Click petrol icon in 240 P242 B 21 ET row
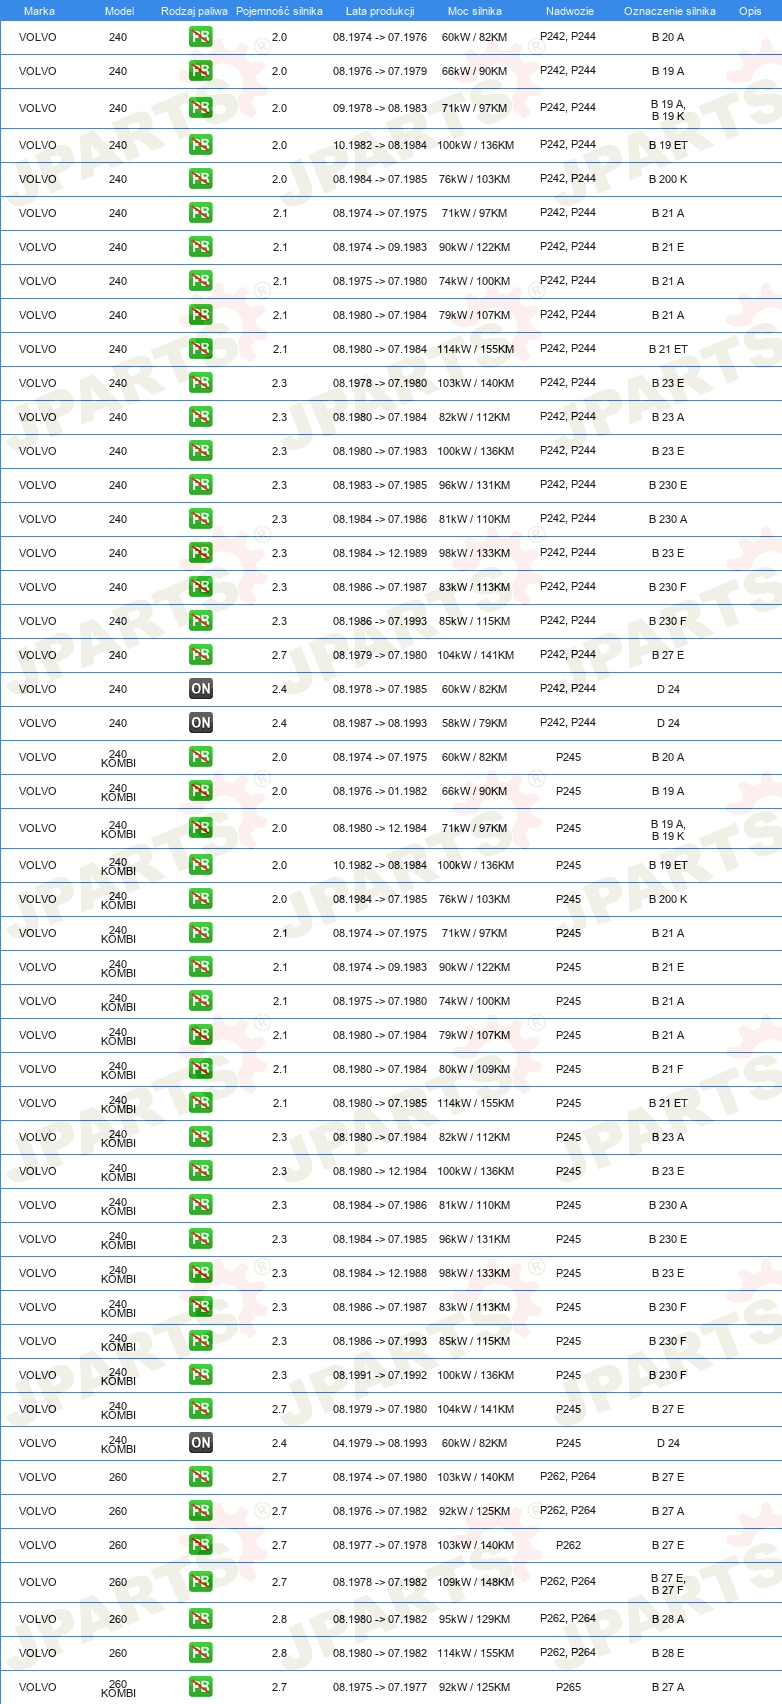 click(x=201, y=349)
